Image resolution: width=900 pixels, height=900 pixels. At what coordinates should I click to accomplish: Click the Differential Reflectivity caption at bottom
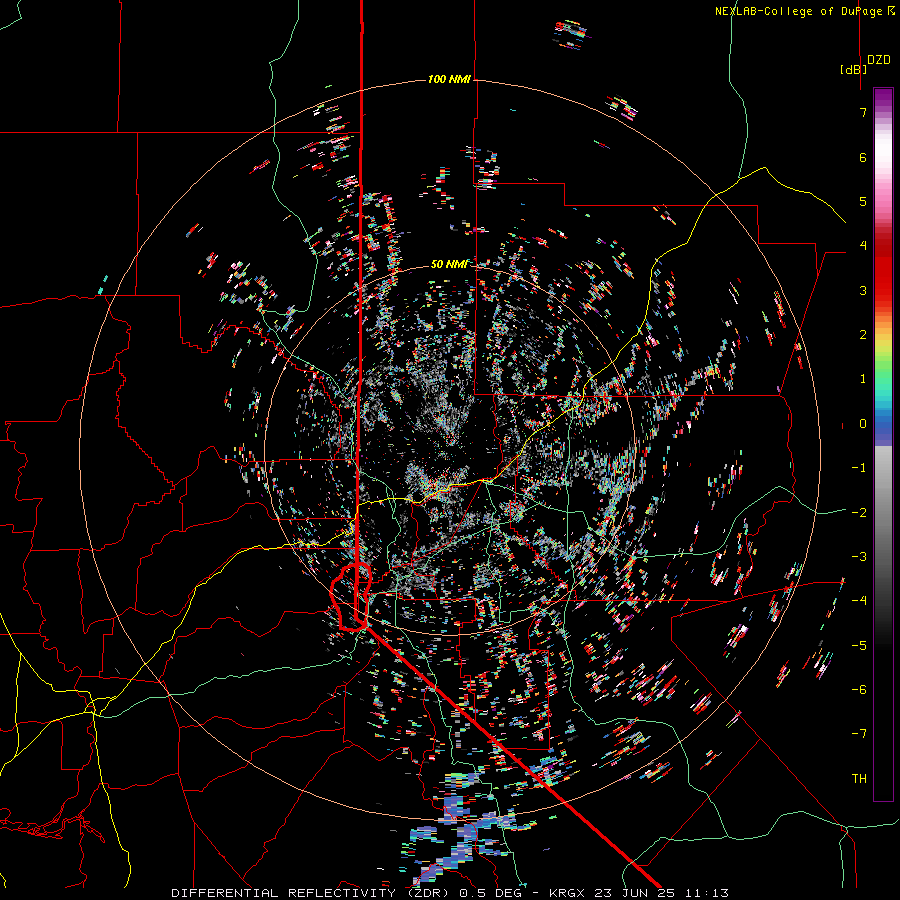pyautogui.click(x=450, y=893)
